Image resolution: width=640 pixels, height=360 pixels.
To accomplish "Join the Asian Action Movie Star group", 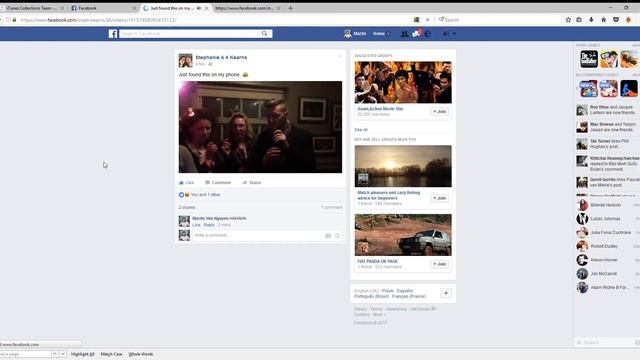I will click(x=440, y=111).
